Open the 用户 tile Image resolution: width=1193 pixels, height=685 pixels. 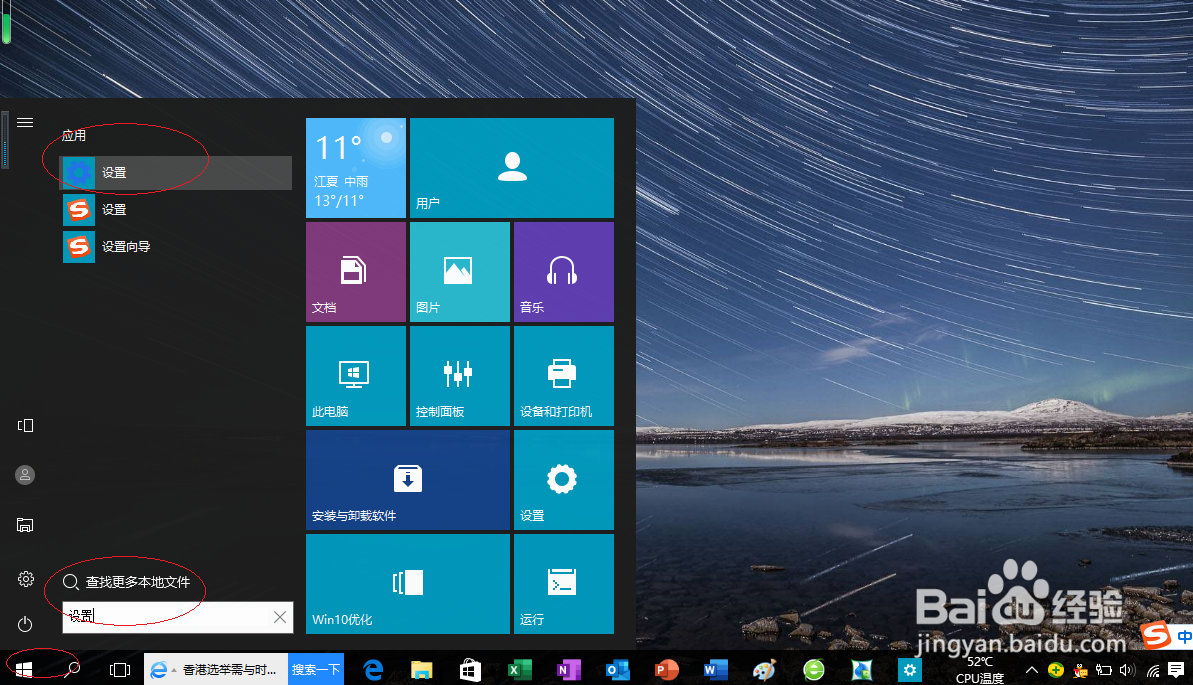pyautogui.click(x=511, y=167)
